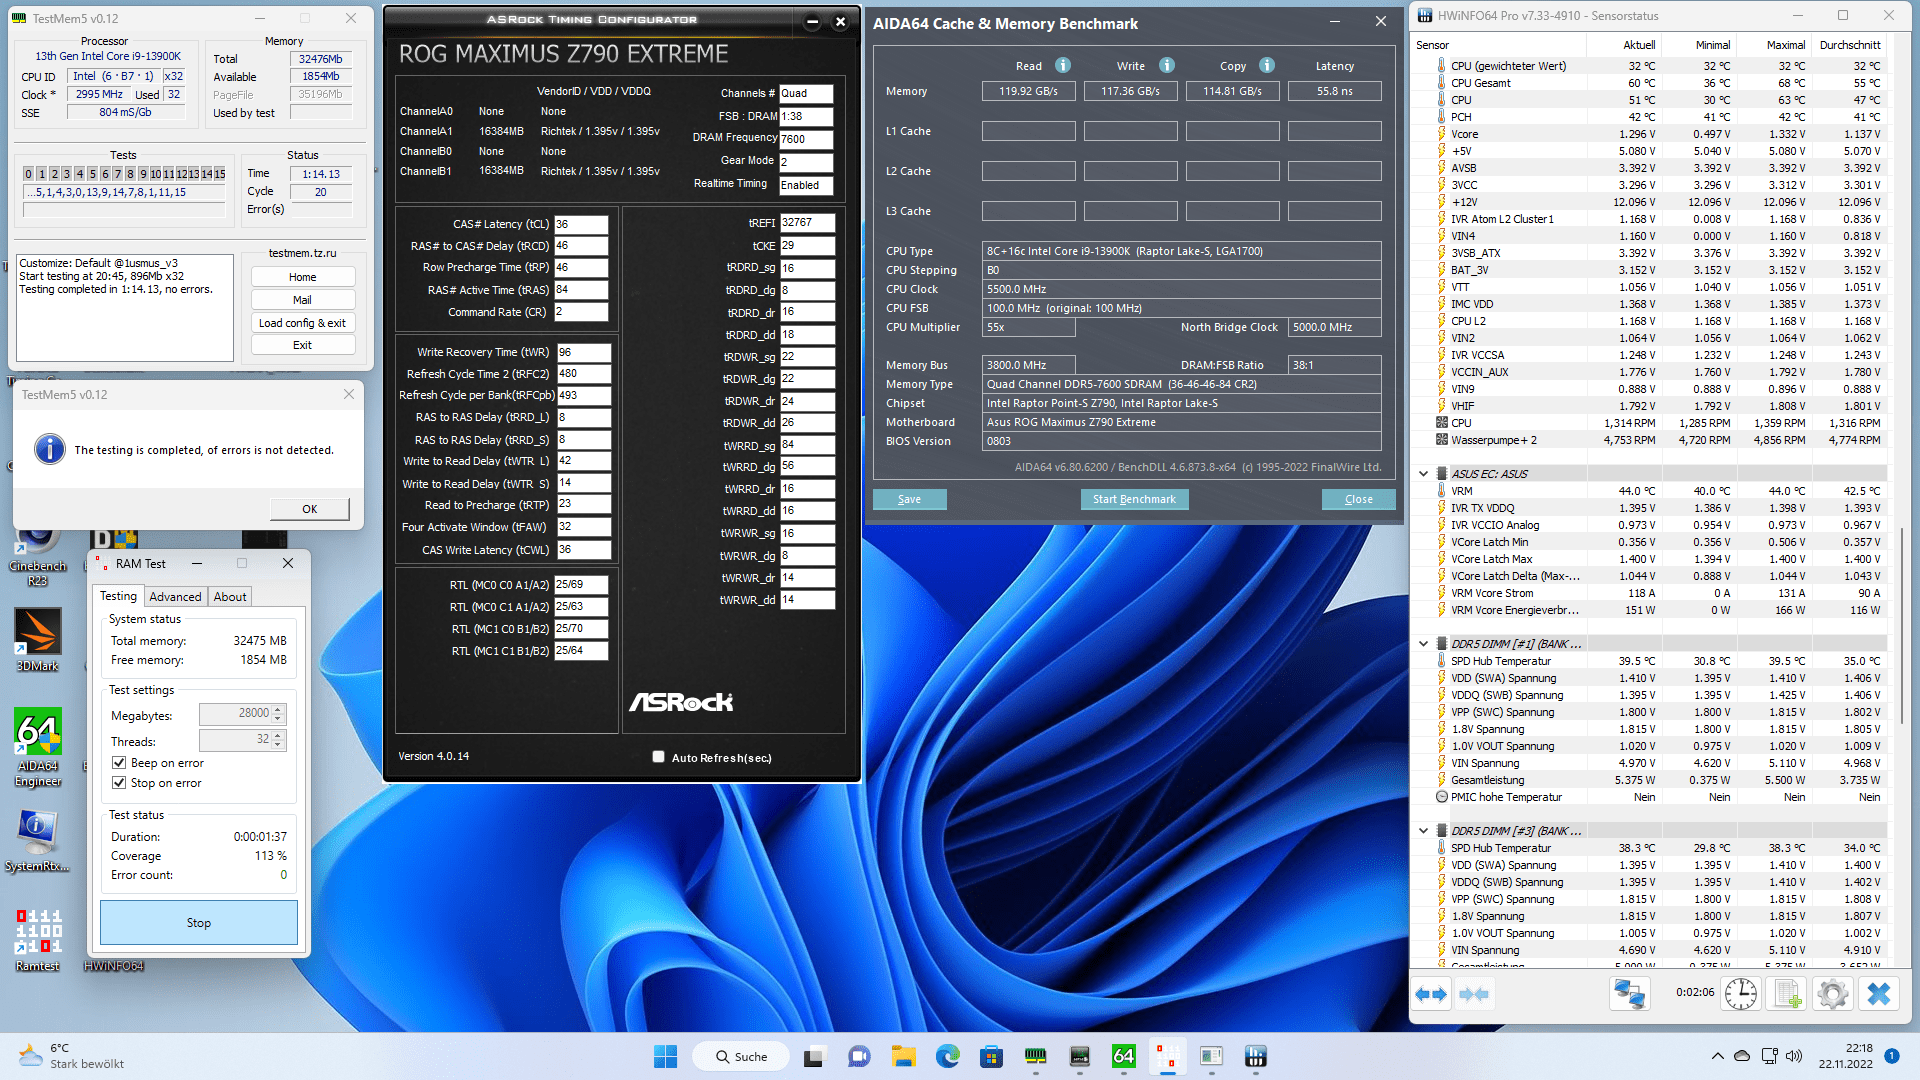1920x1080 pixels.
Task: Click info icon next to Write in AIDA64
Action: (1167, 65)
